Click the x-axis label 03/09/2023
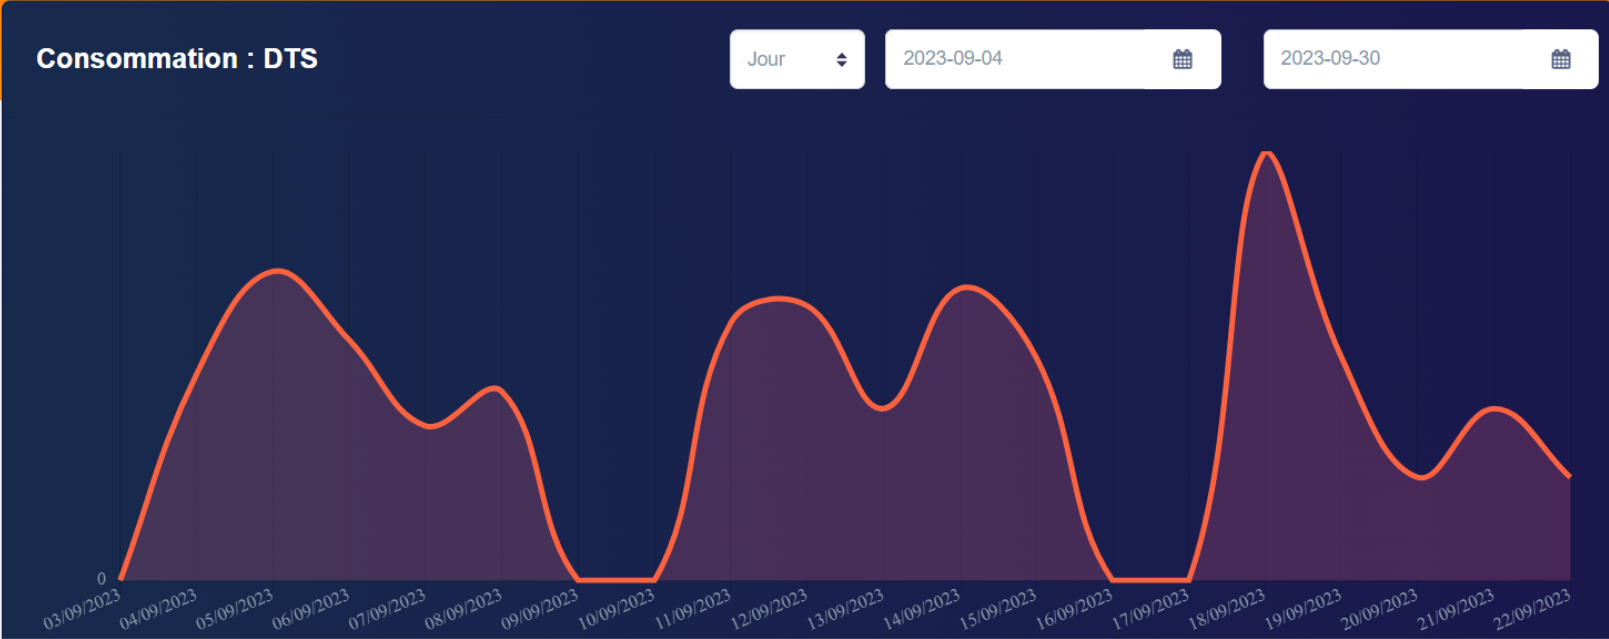 pyautogui.click(x=82, y=609)
